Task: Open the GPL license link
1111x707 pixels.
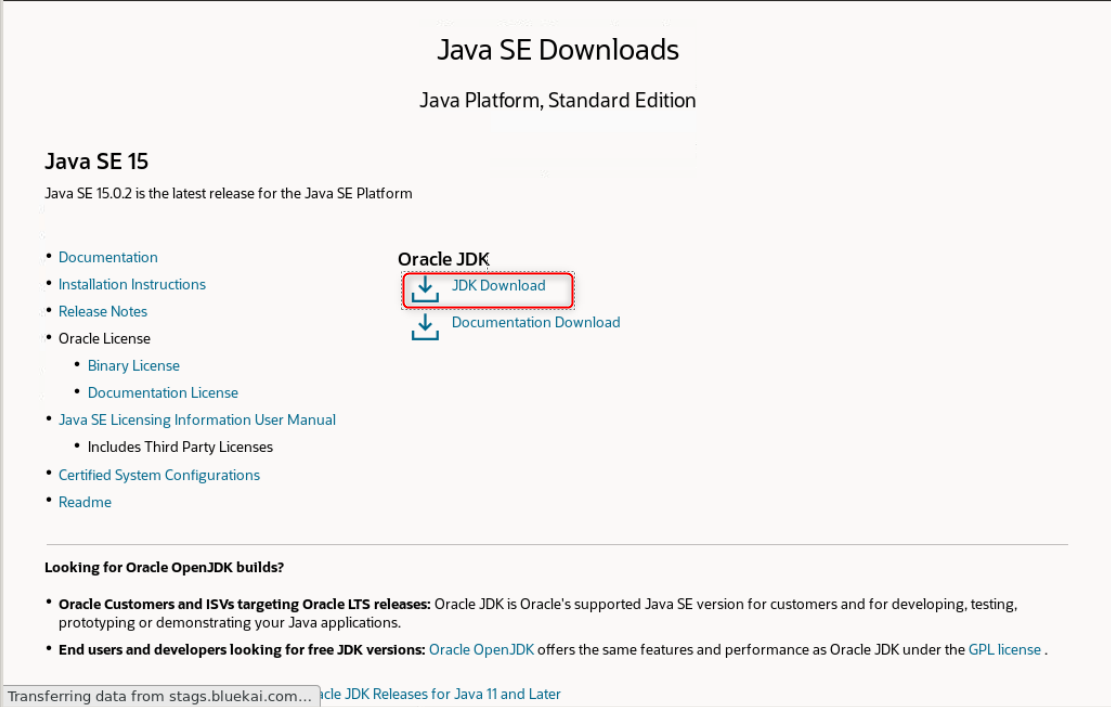Action: click(1005, 650)
